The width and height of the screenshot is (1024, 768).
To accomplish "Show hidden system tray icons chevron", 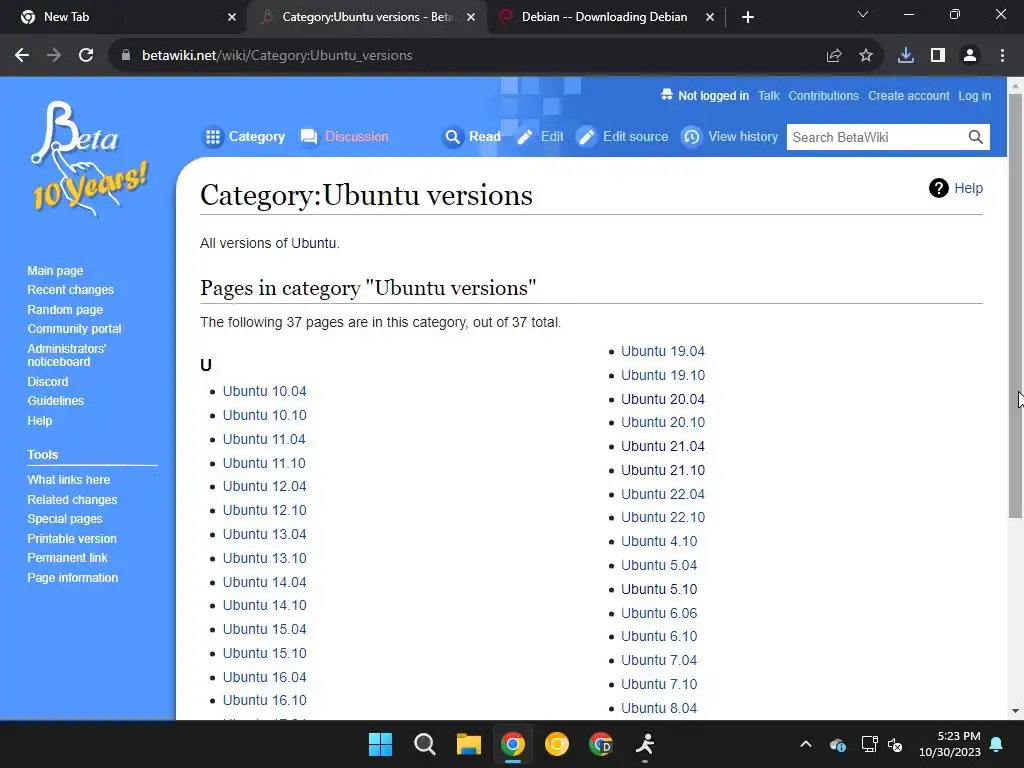I will [806, 744].
